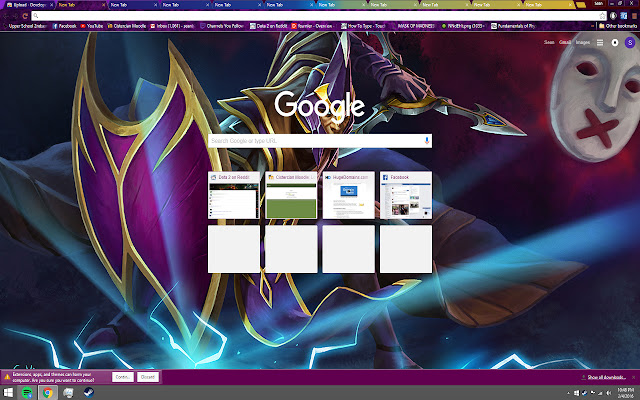Click the Chrome icon in the taskbar
The image size is (640, 400).
pos(48,393)
